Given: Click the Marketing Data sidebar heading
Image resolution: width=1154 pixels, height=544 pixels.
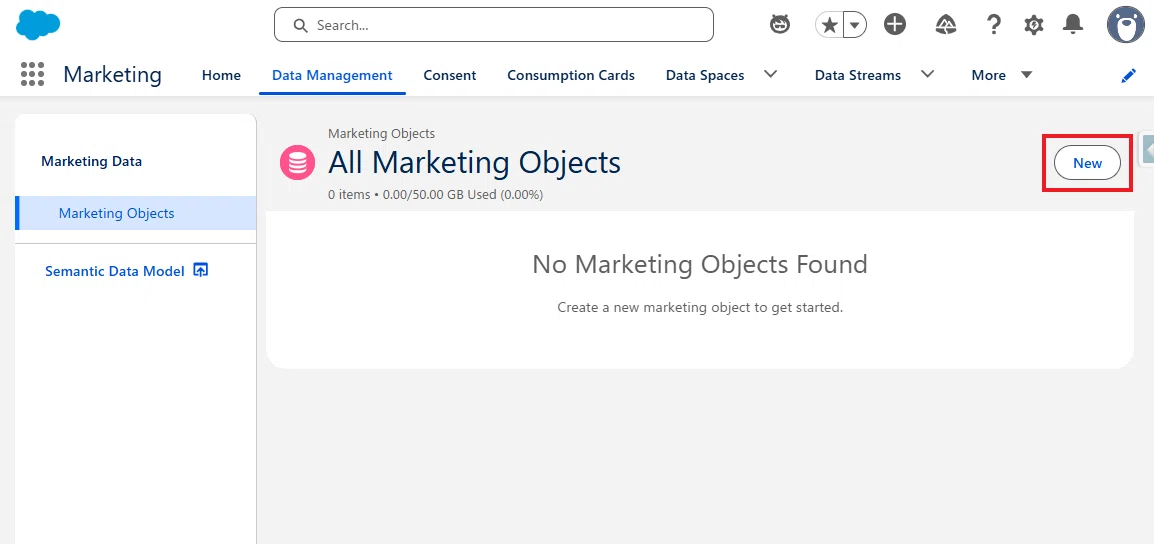Looking at the screenshot, I should (91, 161).
